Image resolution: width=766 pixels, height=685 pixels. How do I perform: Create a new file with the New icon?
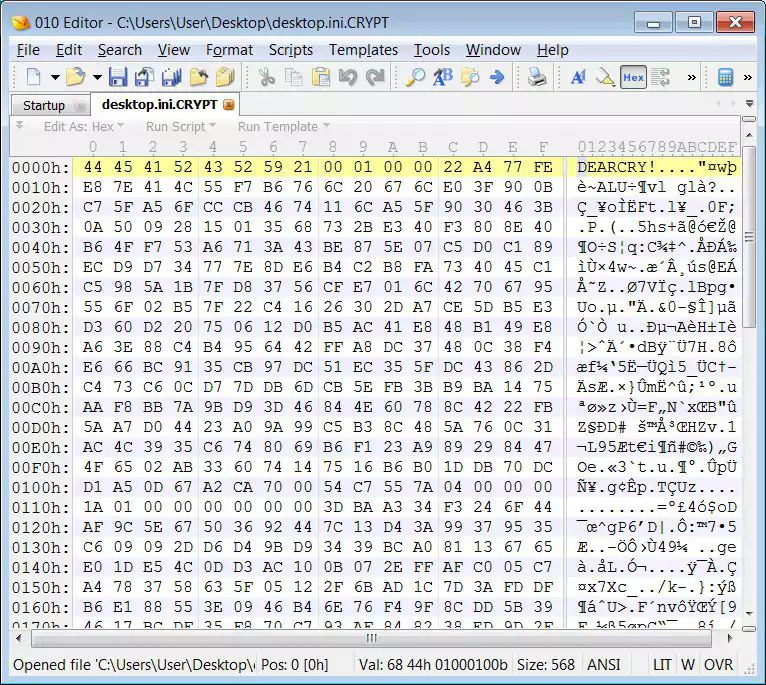pos(33,77)
